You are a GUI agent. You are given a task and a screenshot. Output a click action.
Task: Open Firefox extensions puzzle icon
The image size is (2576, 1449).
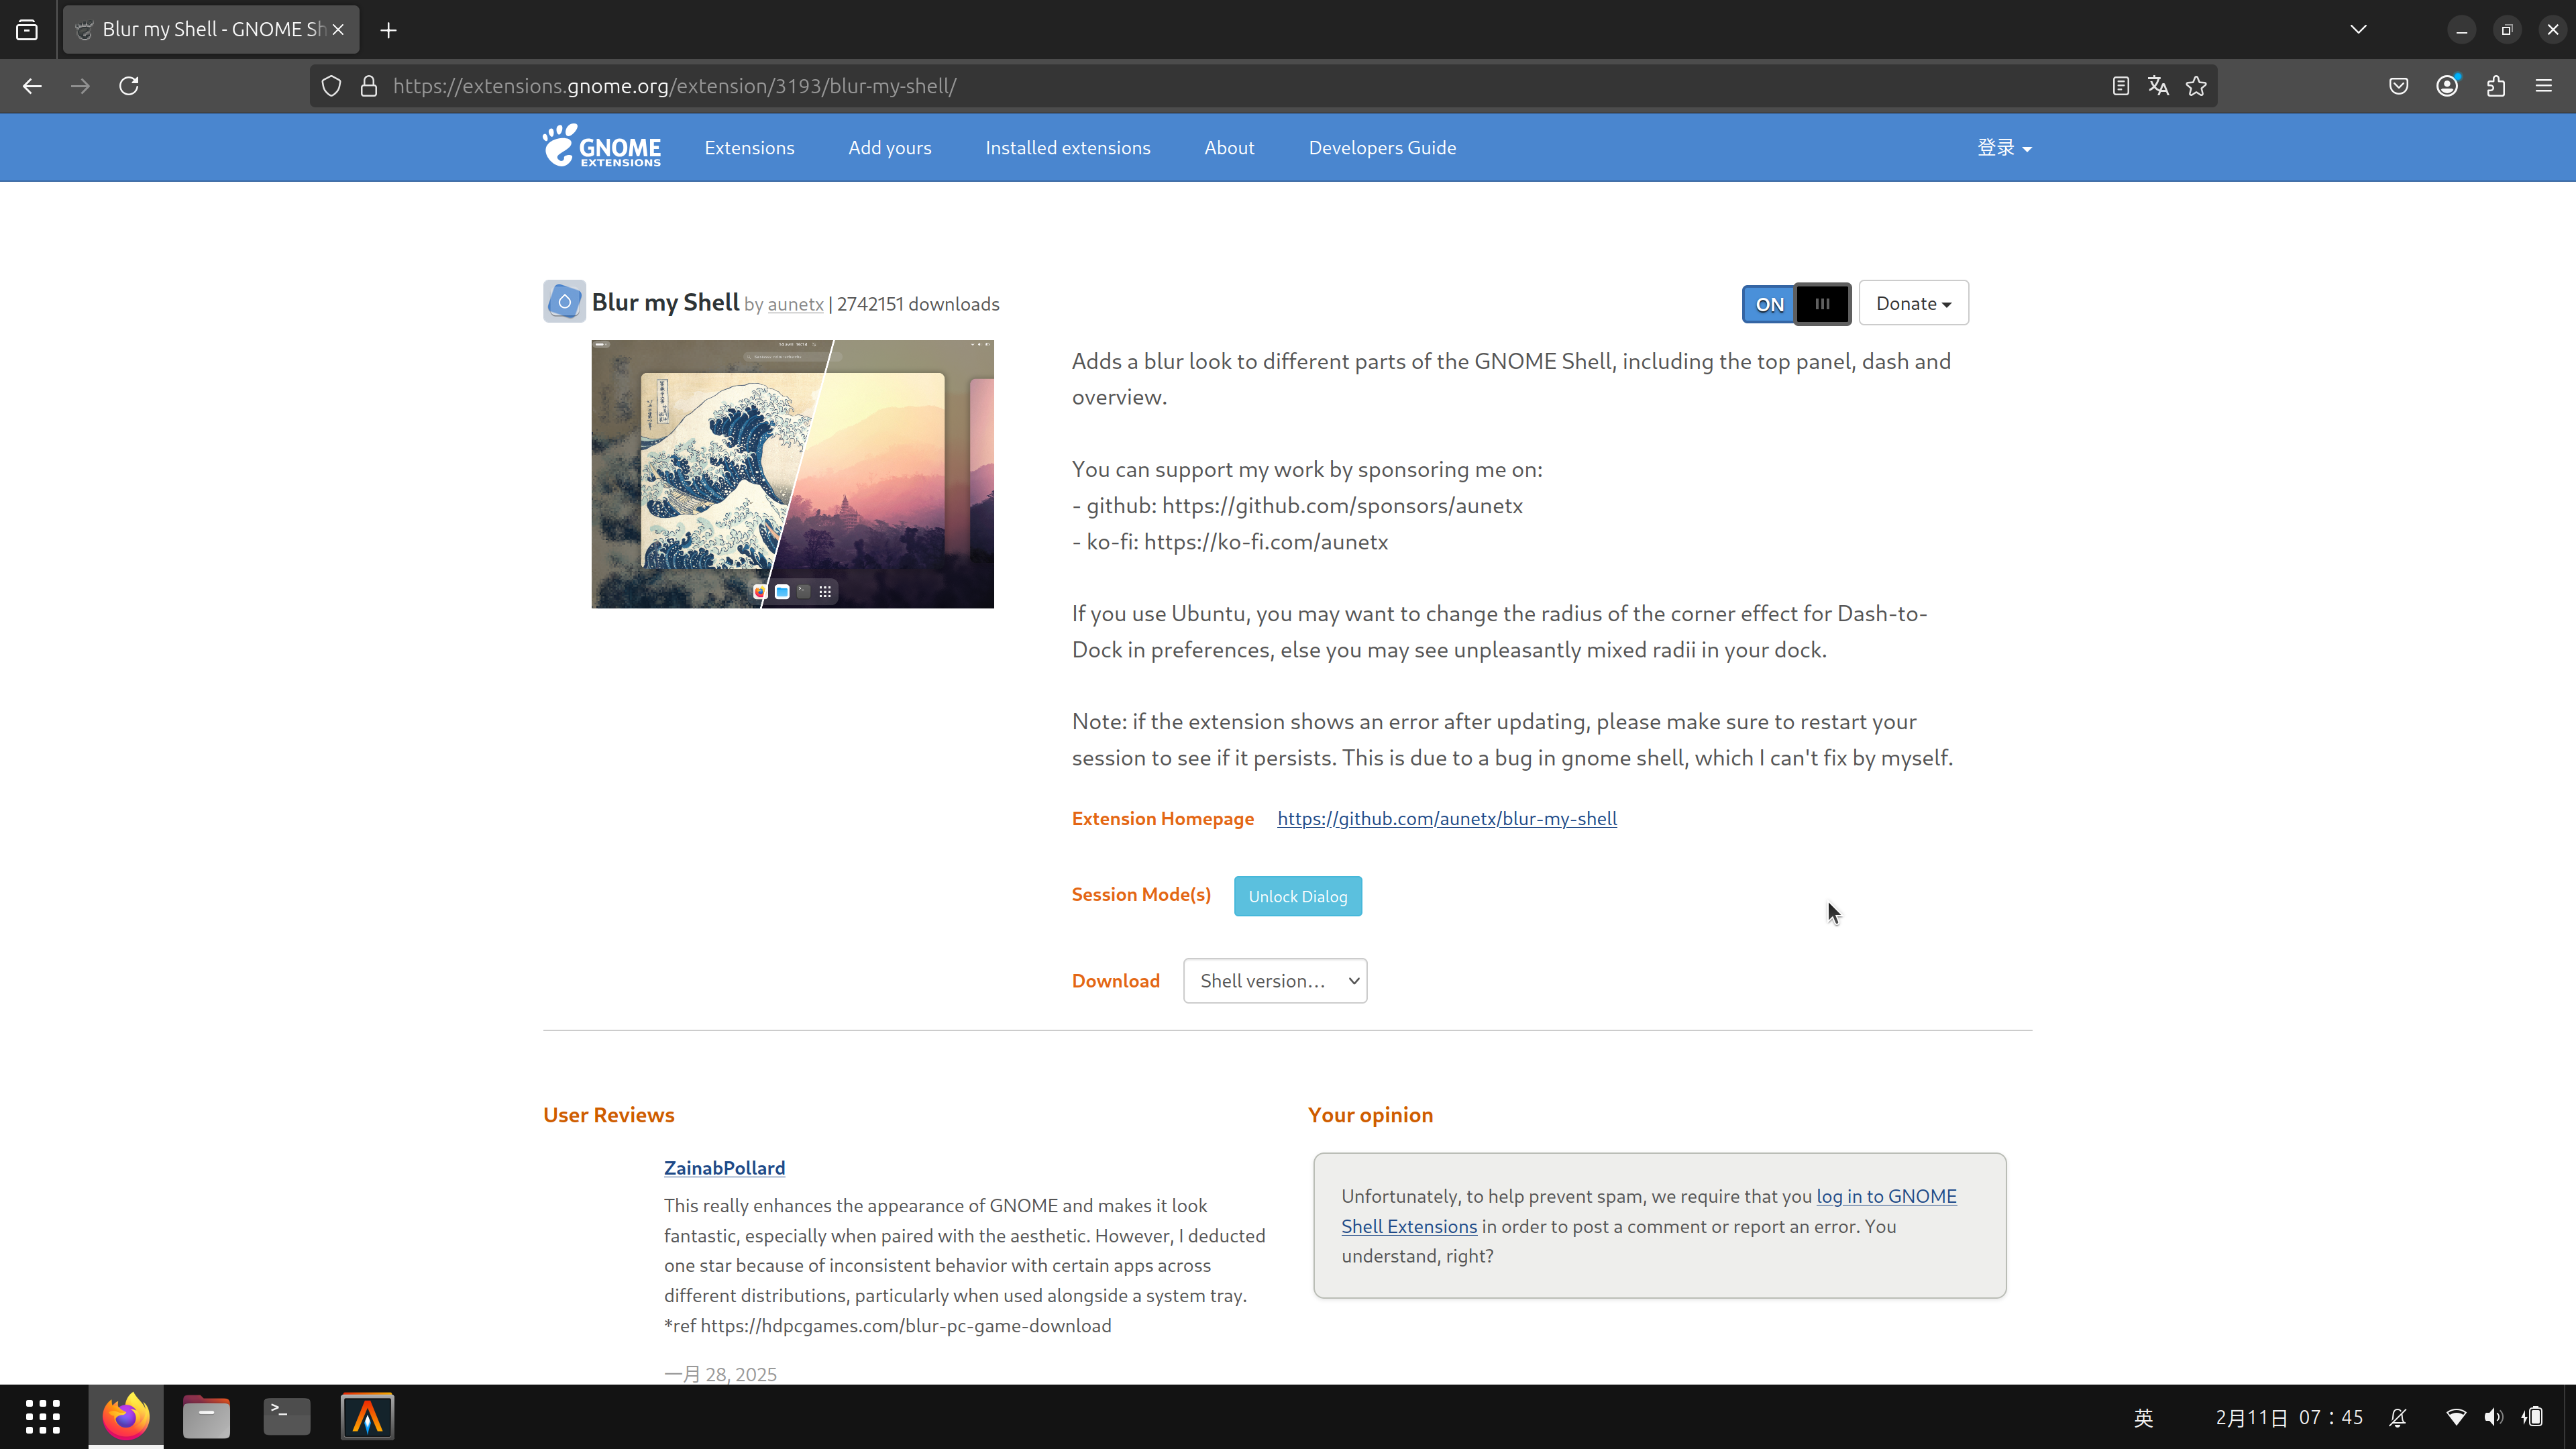point(2495,86)
